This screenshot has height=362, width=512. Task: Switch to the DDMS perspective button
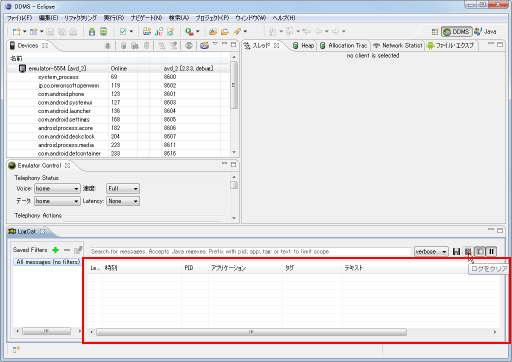(x=457, y=32)
